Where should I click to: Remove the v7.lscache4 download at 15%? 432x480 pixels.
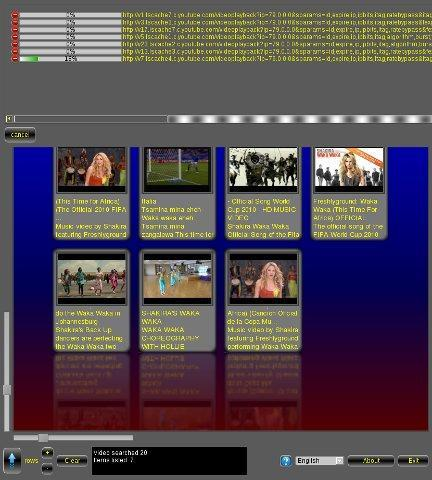click(15, 59)
